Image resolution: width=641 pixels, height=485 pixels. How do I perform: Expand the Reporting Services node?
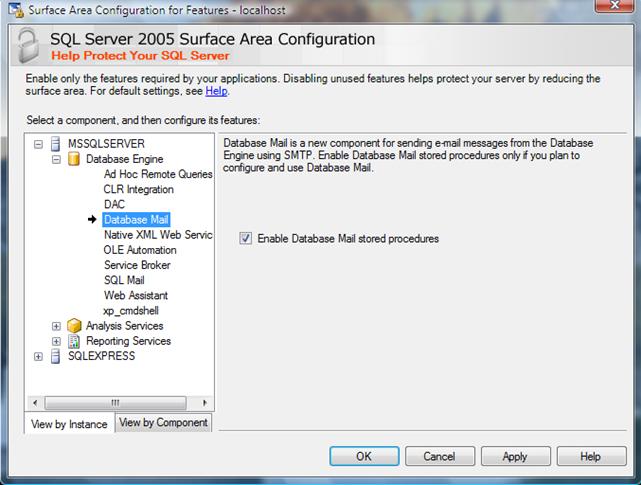coord(56,341)
